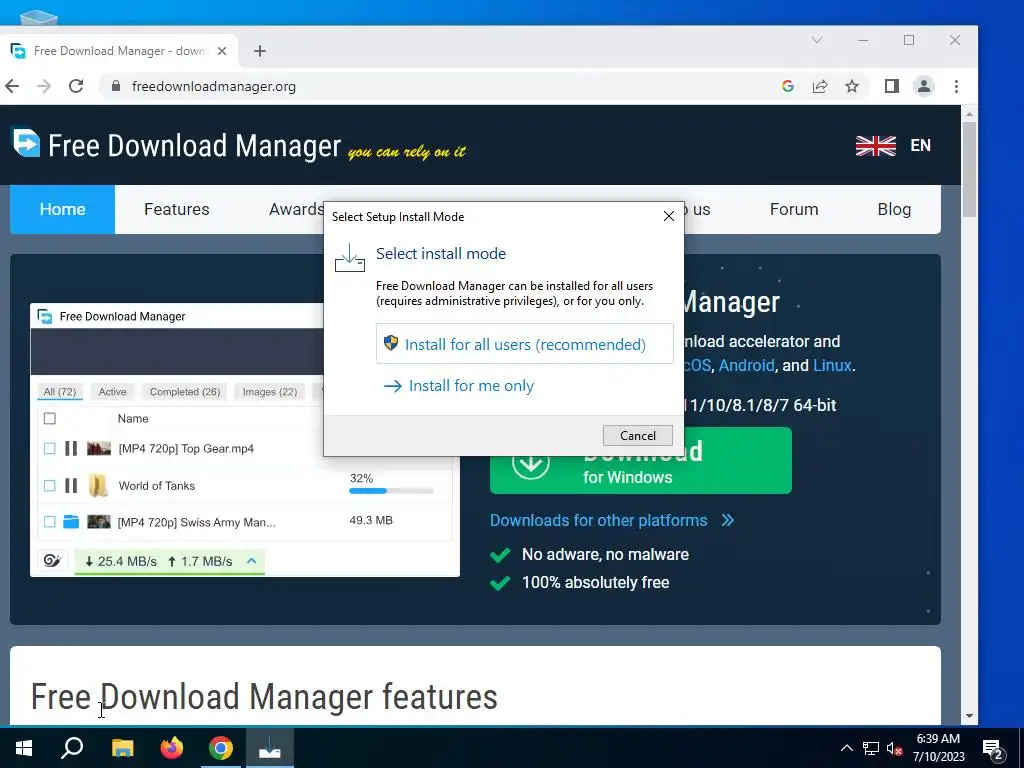Open the Blog menu item
The width and height of the screenshot is (1024, 768).
[x=894, y=209]
